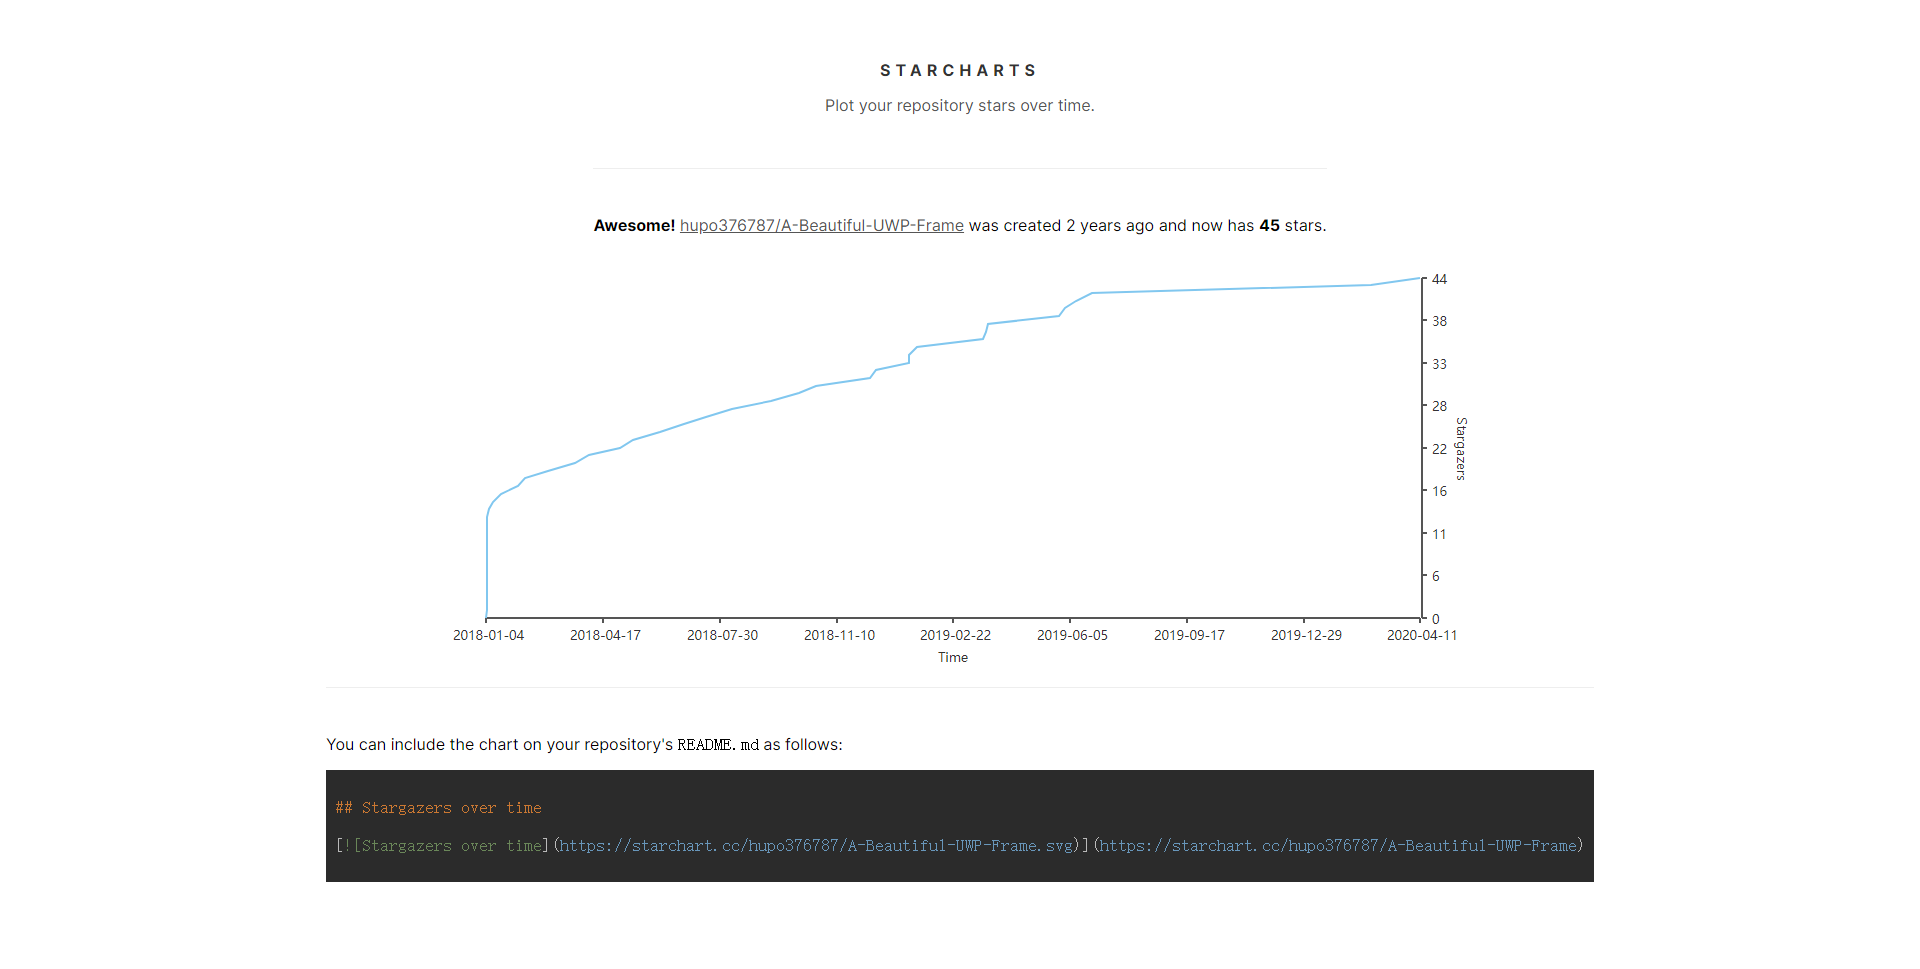Click the 2019-06-05 date label on the x-axis

[x=1072, y=636]
